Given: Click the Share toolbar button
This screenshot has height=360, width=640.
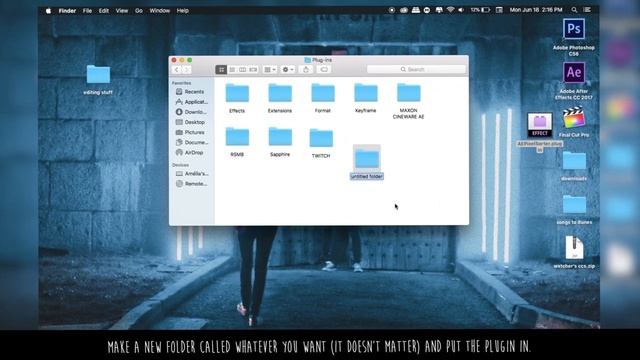Looking at the screenshot, I should pyautogui.click(x=306, y=70).
